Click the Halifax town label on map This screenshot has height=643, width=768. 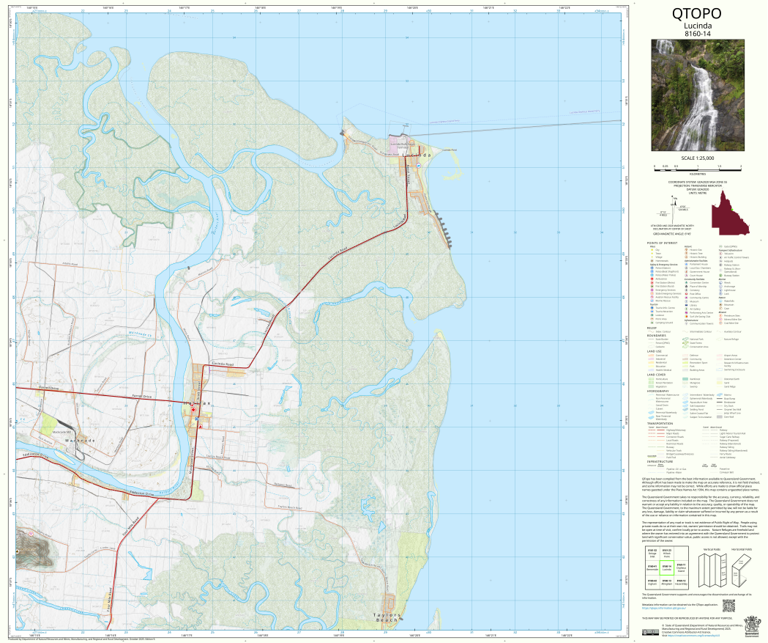pyautogui.click(x=198, y=403)
